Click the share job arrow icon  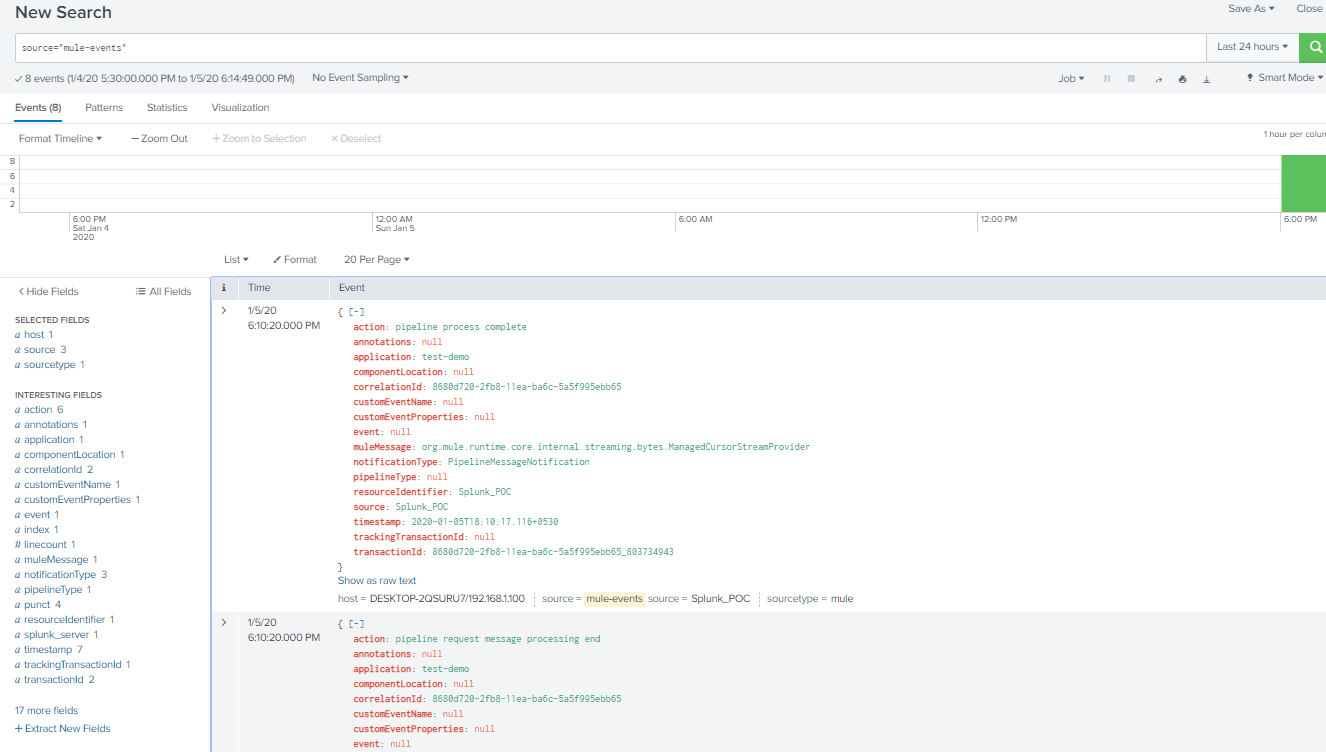click(1159, 79)
